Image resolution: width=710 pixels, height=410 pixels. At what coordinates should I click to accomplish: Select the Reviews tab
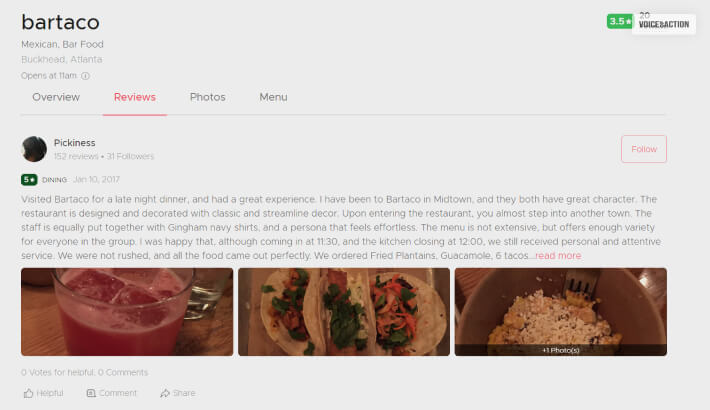click(x=135, y=97)
